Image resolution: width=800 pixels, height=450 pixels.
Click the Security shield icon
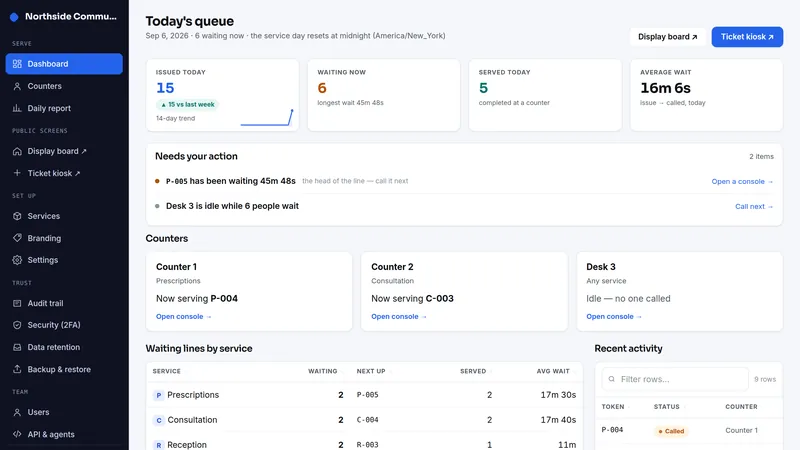pos(17,325)
